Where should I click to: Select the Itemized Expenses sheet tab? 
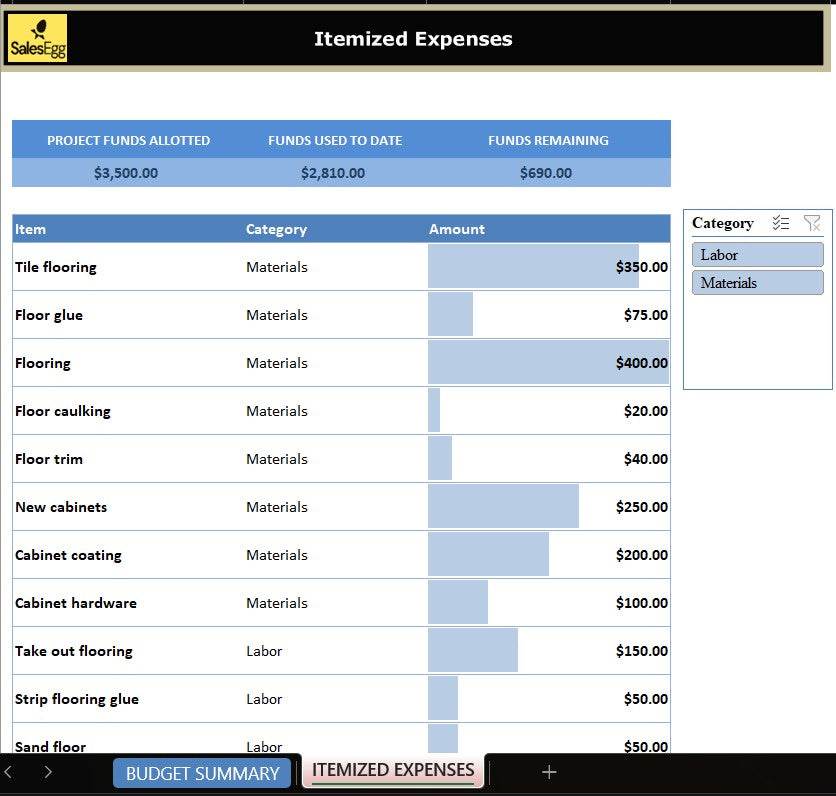pos(393,770)
